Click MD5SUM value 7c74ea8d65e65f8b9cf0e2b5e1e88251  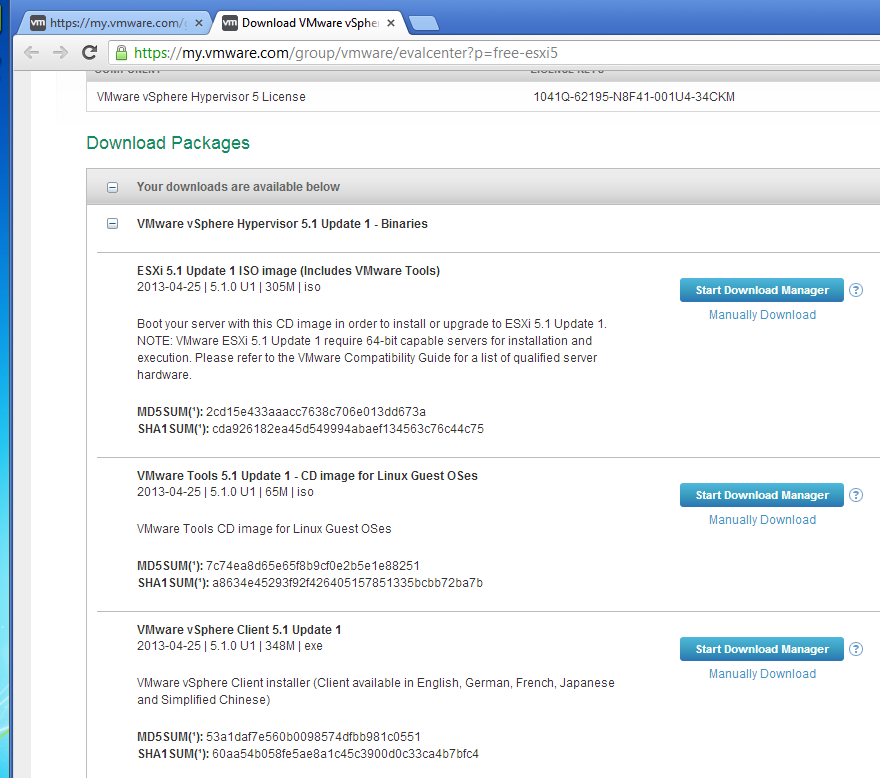[313, 566]
